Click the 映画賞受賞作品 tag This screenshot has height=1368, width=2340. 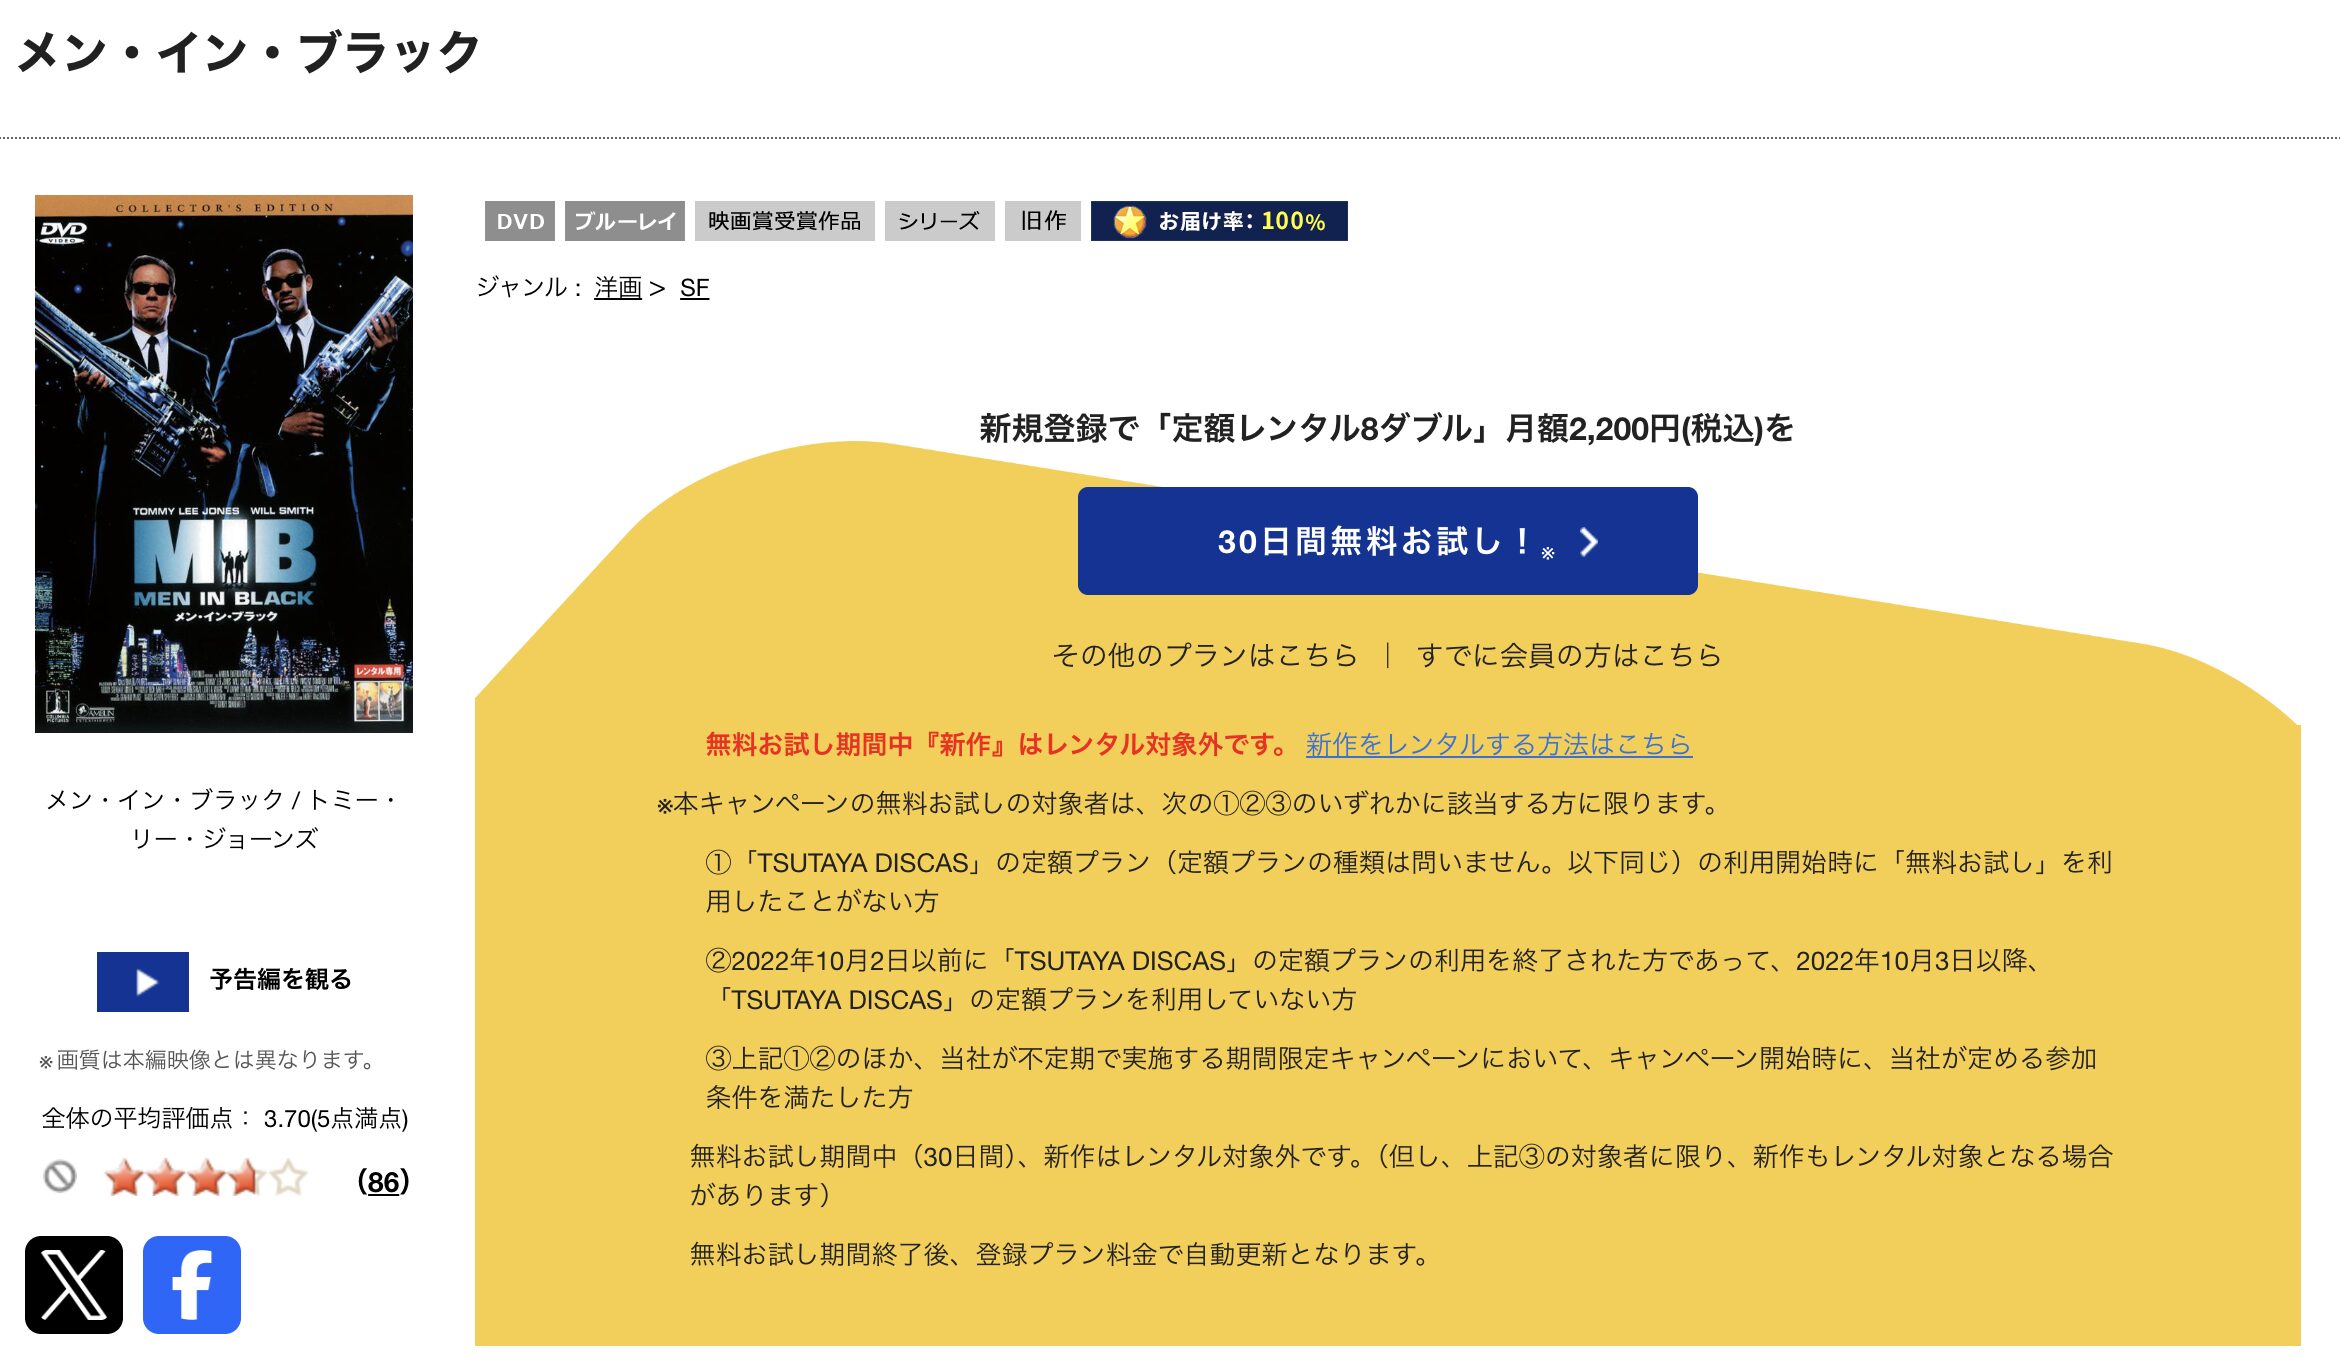point(785,221)
